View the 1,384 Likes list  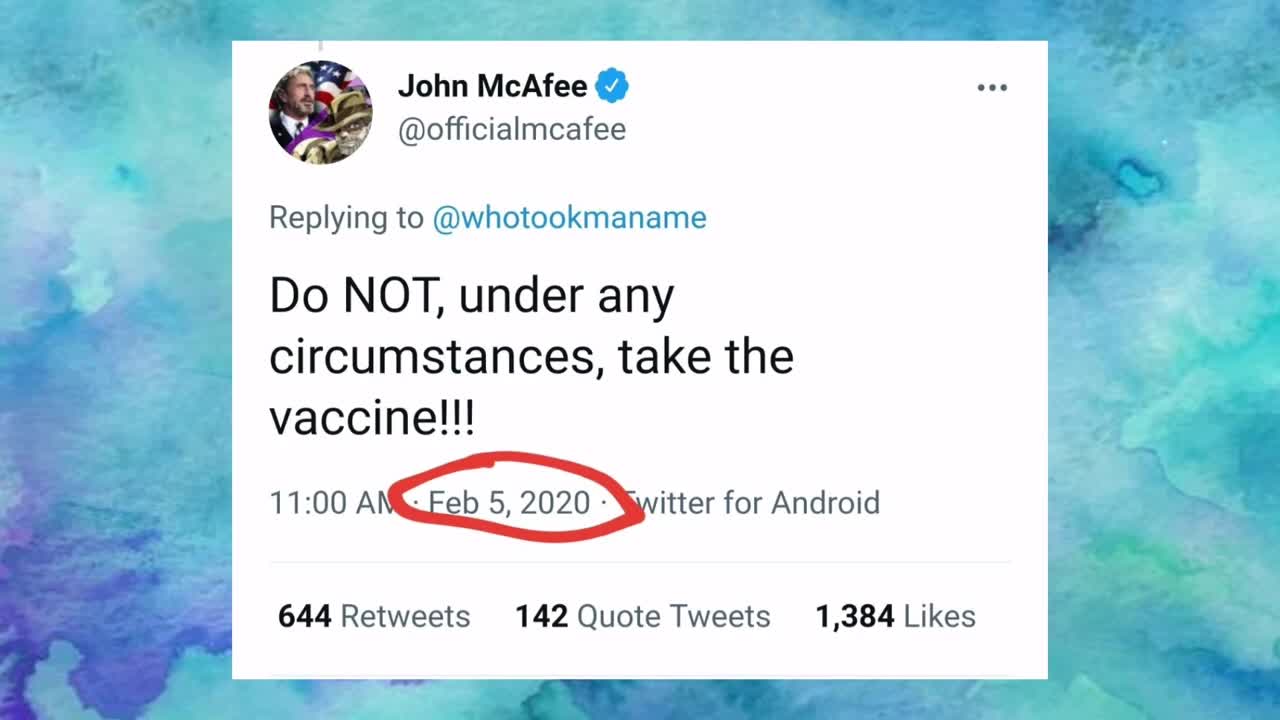(x=895, y=616)
